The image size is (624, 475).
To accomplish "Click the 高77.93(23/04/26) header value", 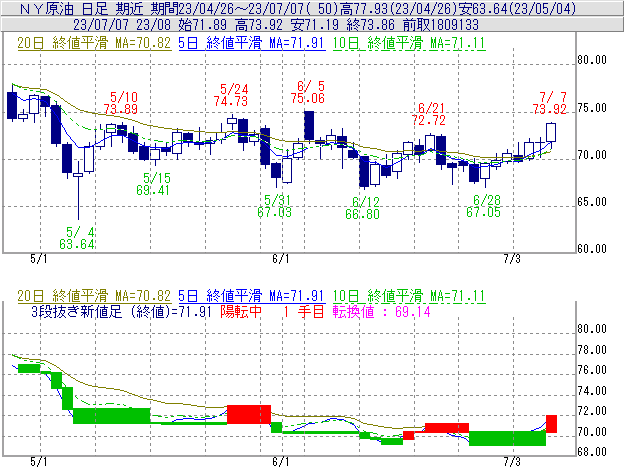I will click(x=397, y=9).
